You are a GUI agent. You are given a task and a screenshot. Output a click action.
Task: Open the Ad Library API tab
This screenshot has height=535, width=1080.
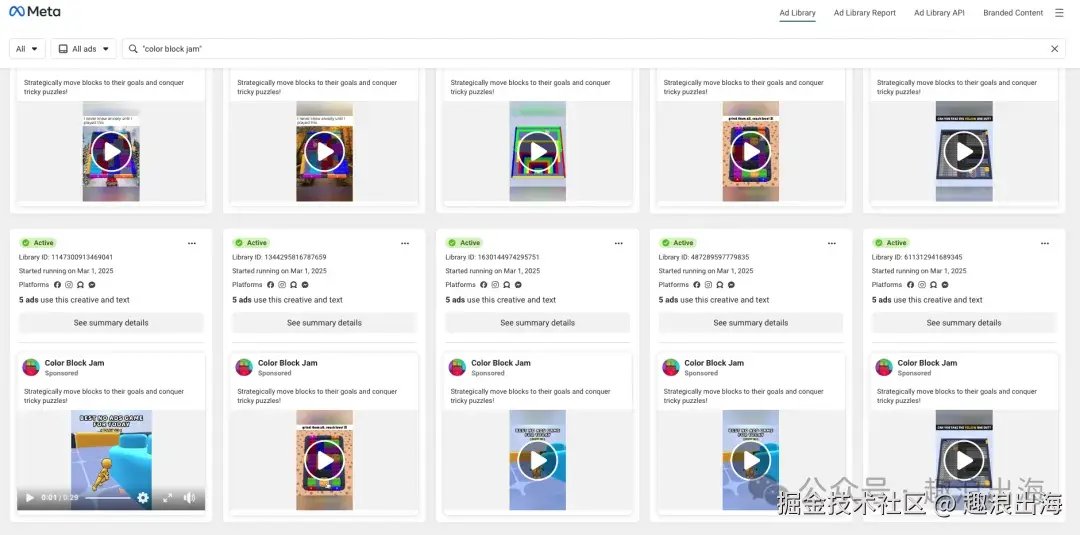[939, 12]
